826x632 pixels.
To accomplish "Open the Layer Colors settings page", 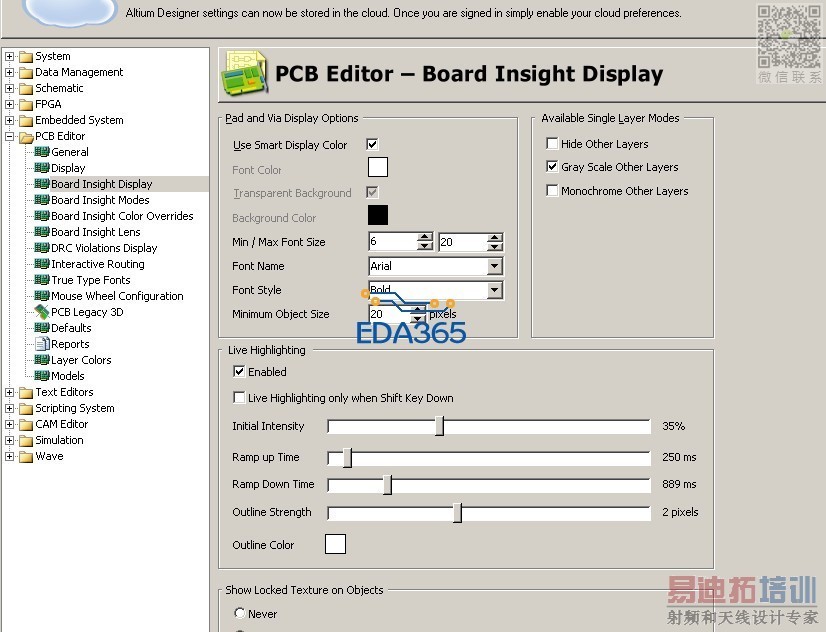I will click(81, 360).
